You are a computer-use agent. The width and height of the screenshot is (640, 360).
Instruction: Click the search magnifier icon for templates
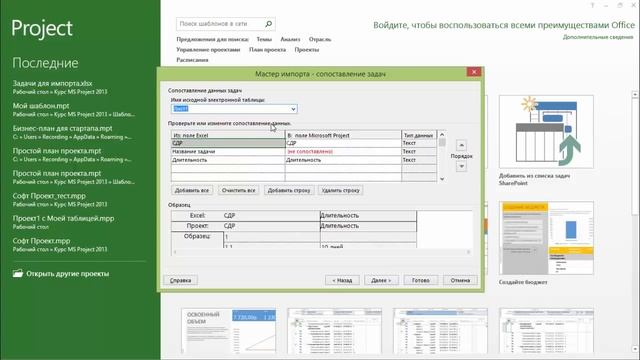coord(269,24)
